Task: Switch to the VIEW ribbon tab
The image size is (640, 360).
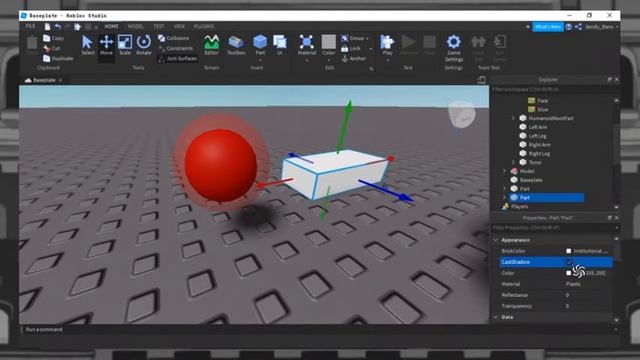Action: click(179, 26)
